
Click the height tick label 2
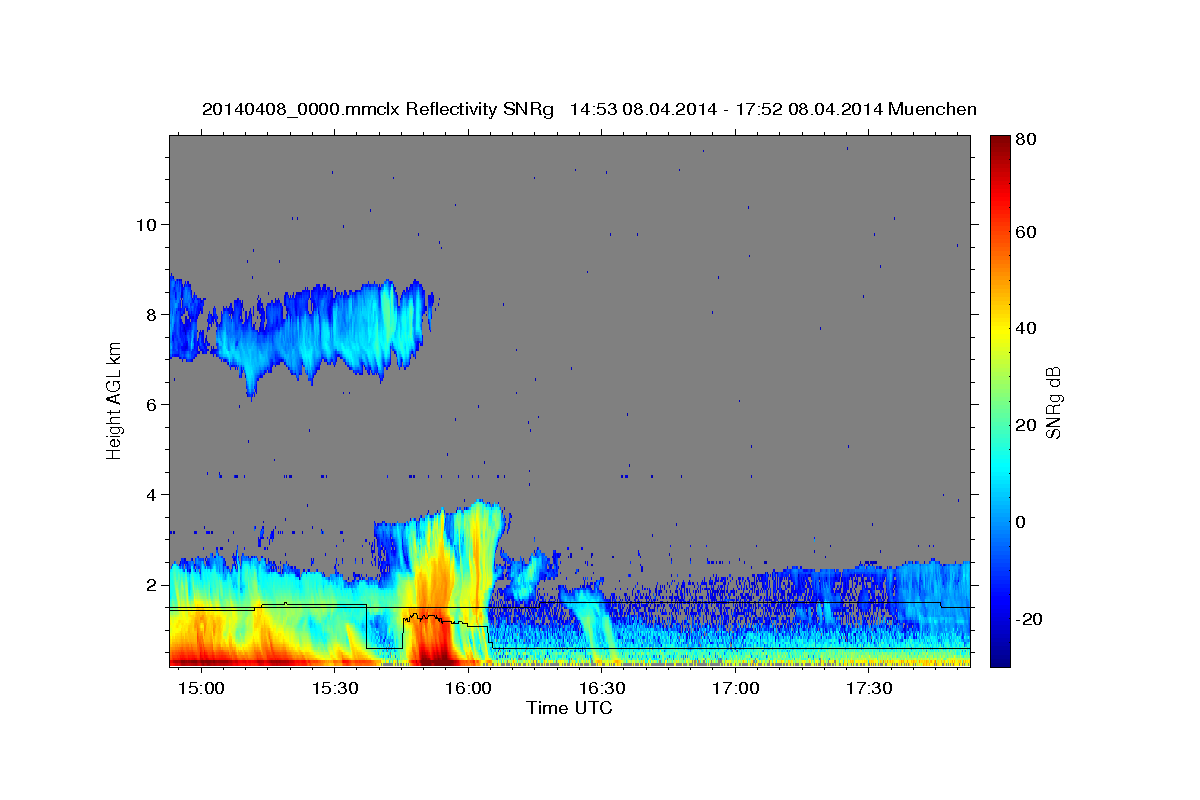point(153,584)
